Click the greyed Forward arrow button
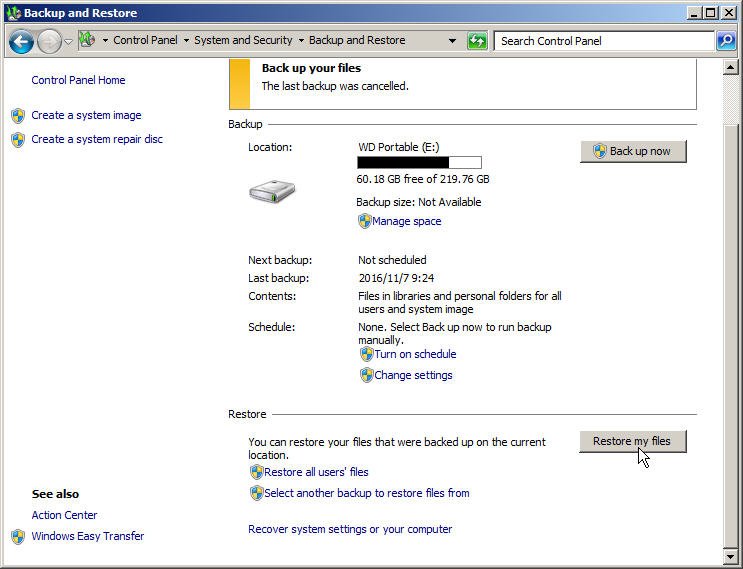 click(x=49, y=42)
